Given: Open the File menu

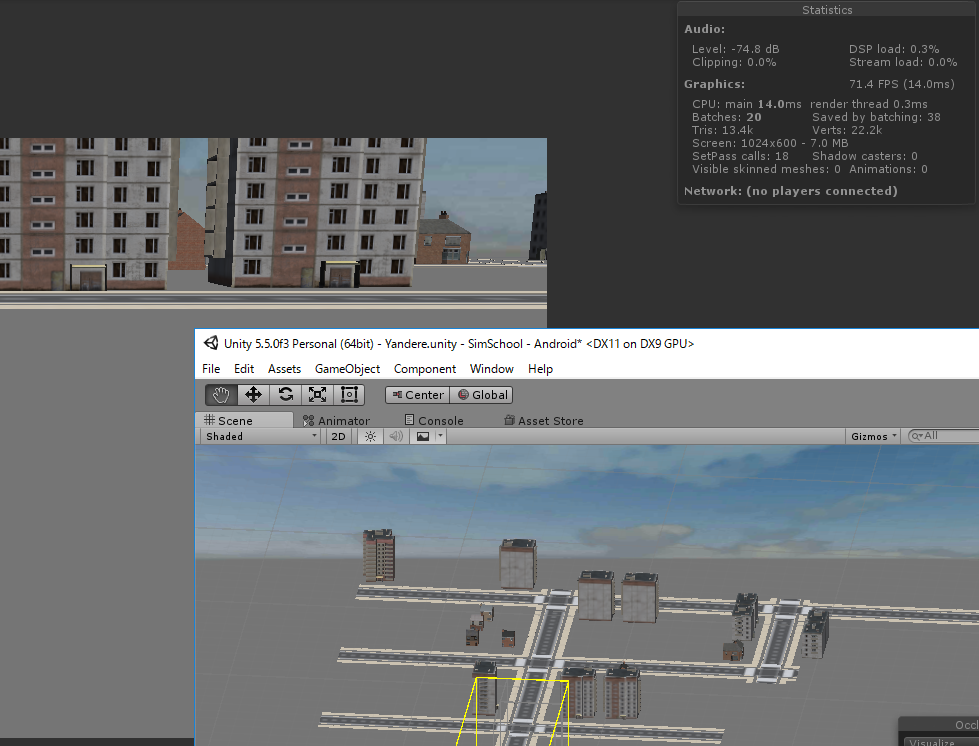Looking at the screenshot, I should (x=211, y=369).
